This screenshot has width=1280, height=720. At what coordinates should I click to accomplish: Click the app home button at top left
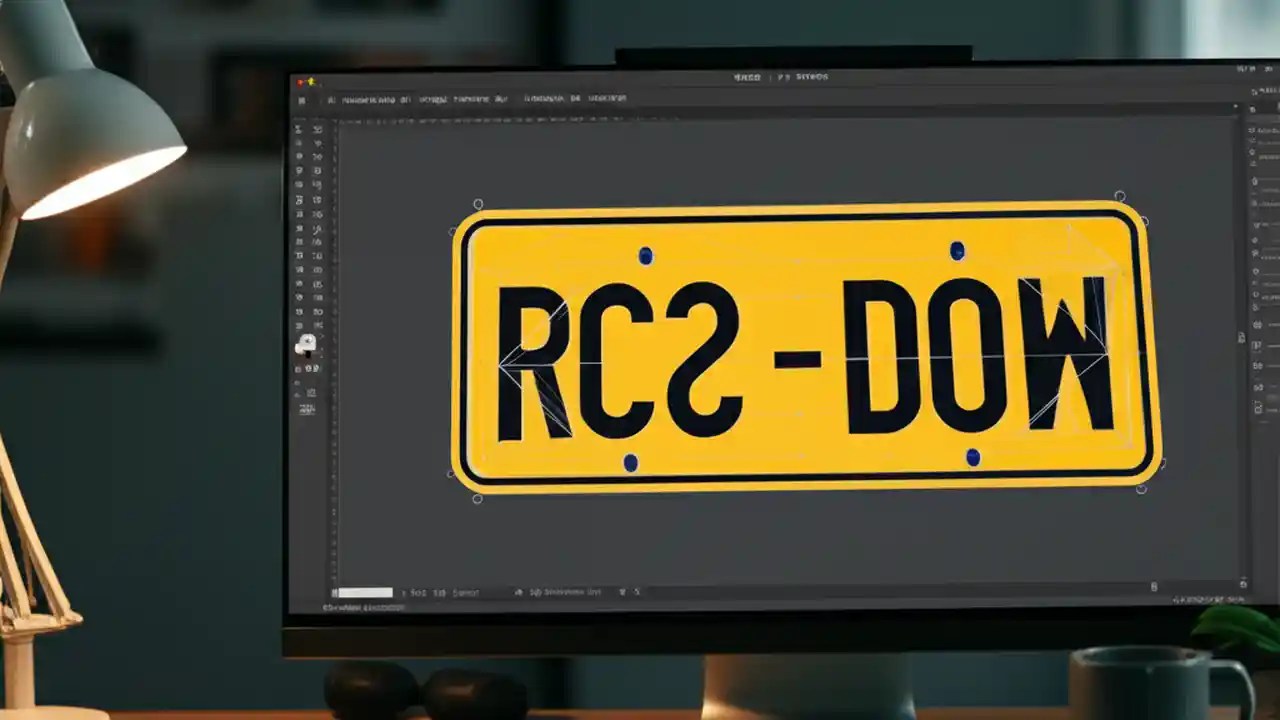(x=303, y=99)
